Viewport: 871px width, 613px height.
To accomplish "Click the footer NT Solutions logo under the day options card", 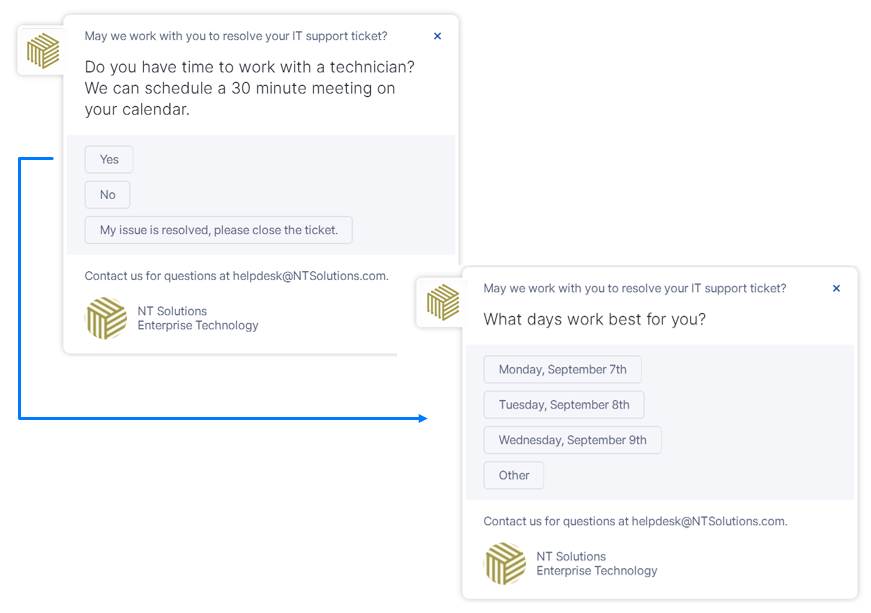I will pyautogui.click(x=505, y=564).
